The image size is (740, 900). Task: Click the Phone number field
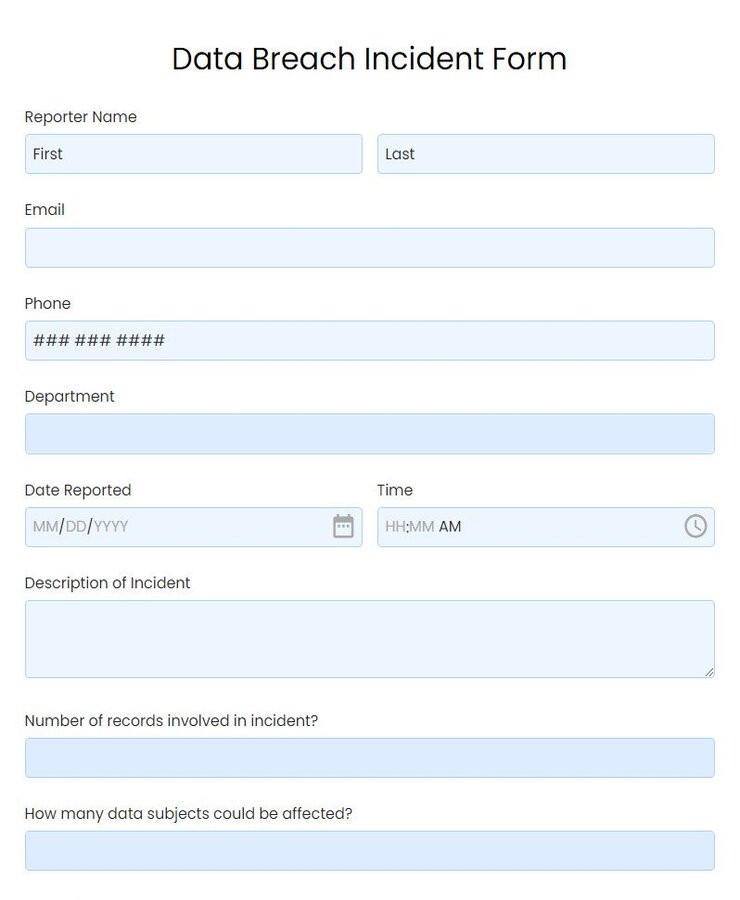click(369, 340)
